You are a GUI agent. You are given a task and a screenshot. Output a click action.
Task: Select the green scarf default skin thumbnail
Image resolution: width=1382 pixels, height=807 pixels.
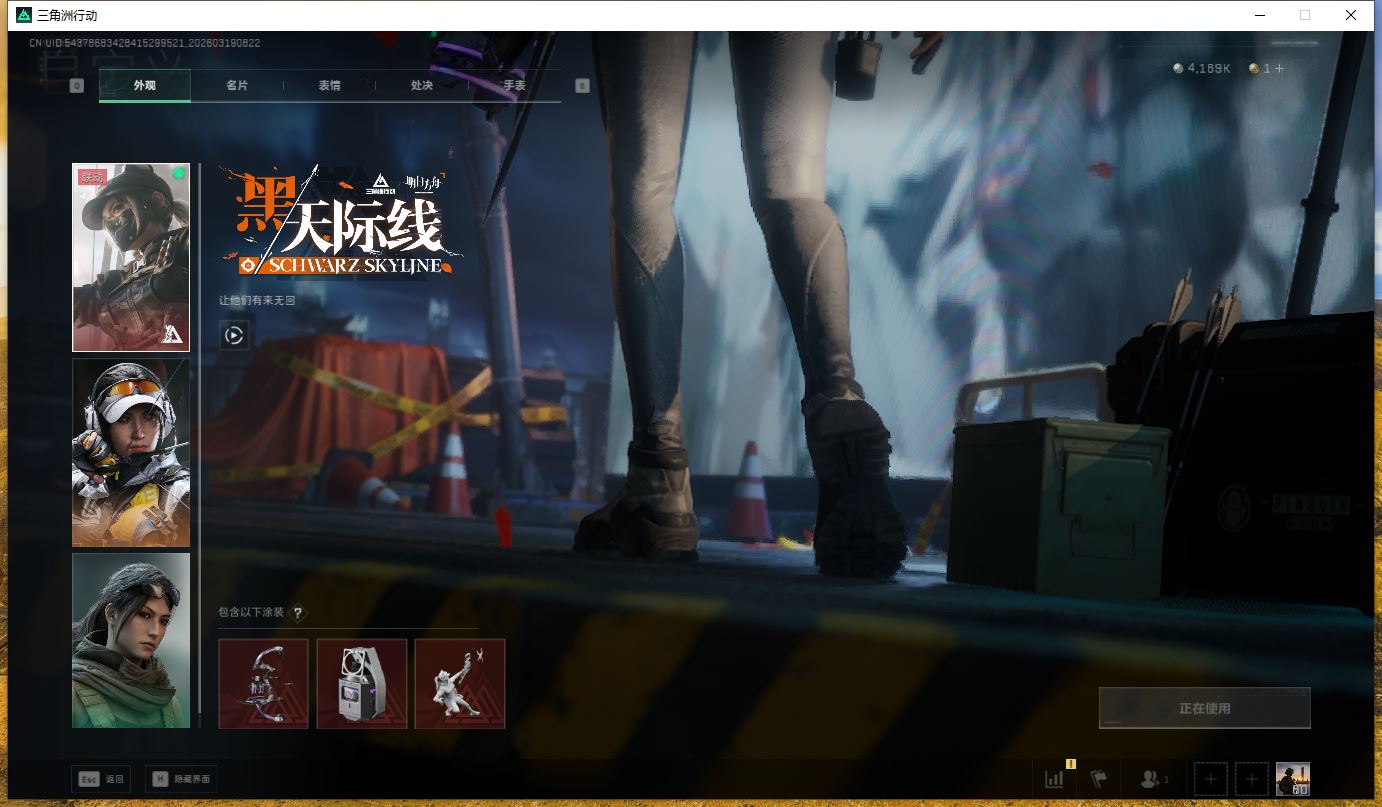pos(131,640)
